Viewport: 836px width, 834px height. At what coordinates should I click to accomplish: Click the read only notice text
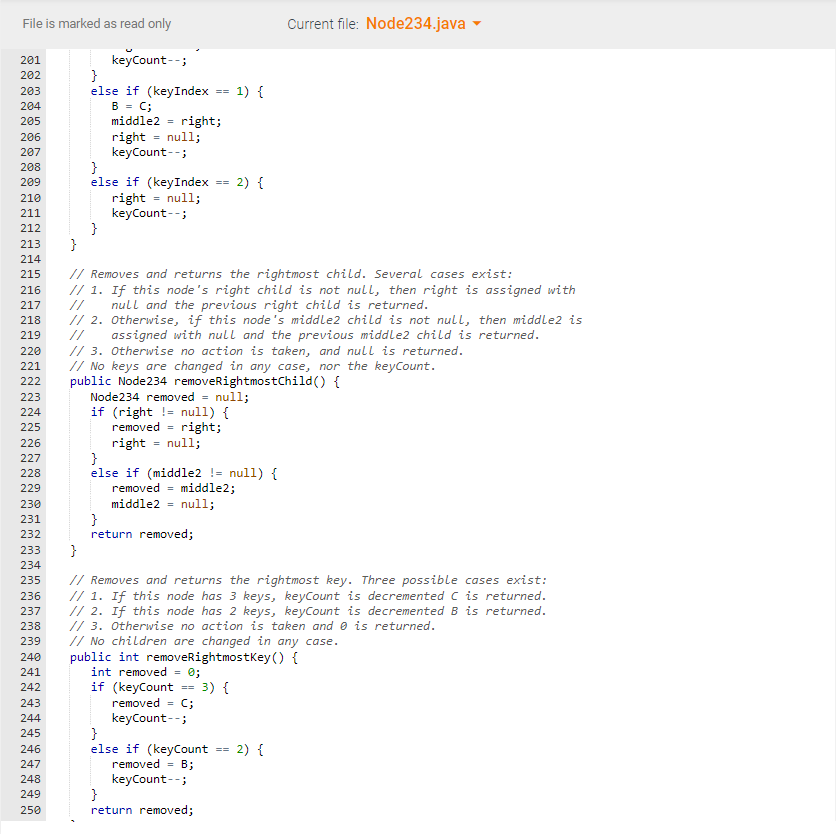97,23
